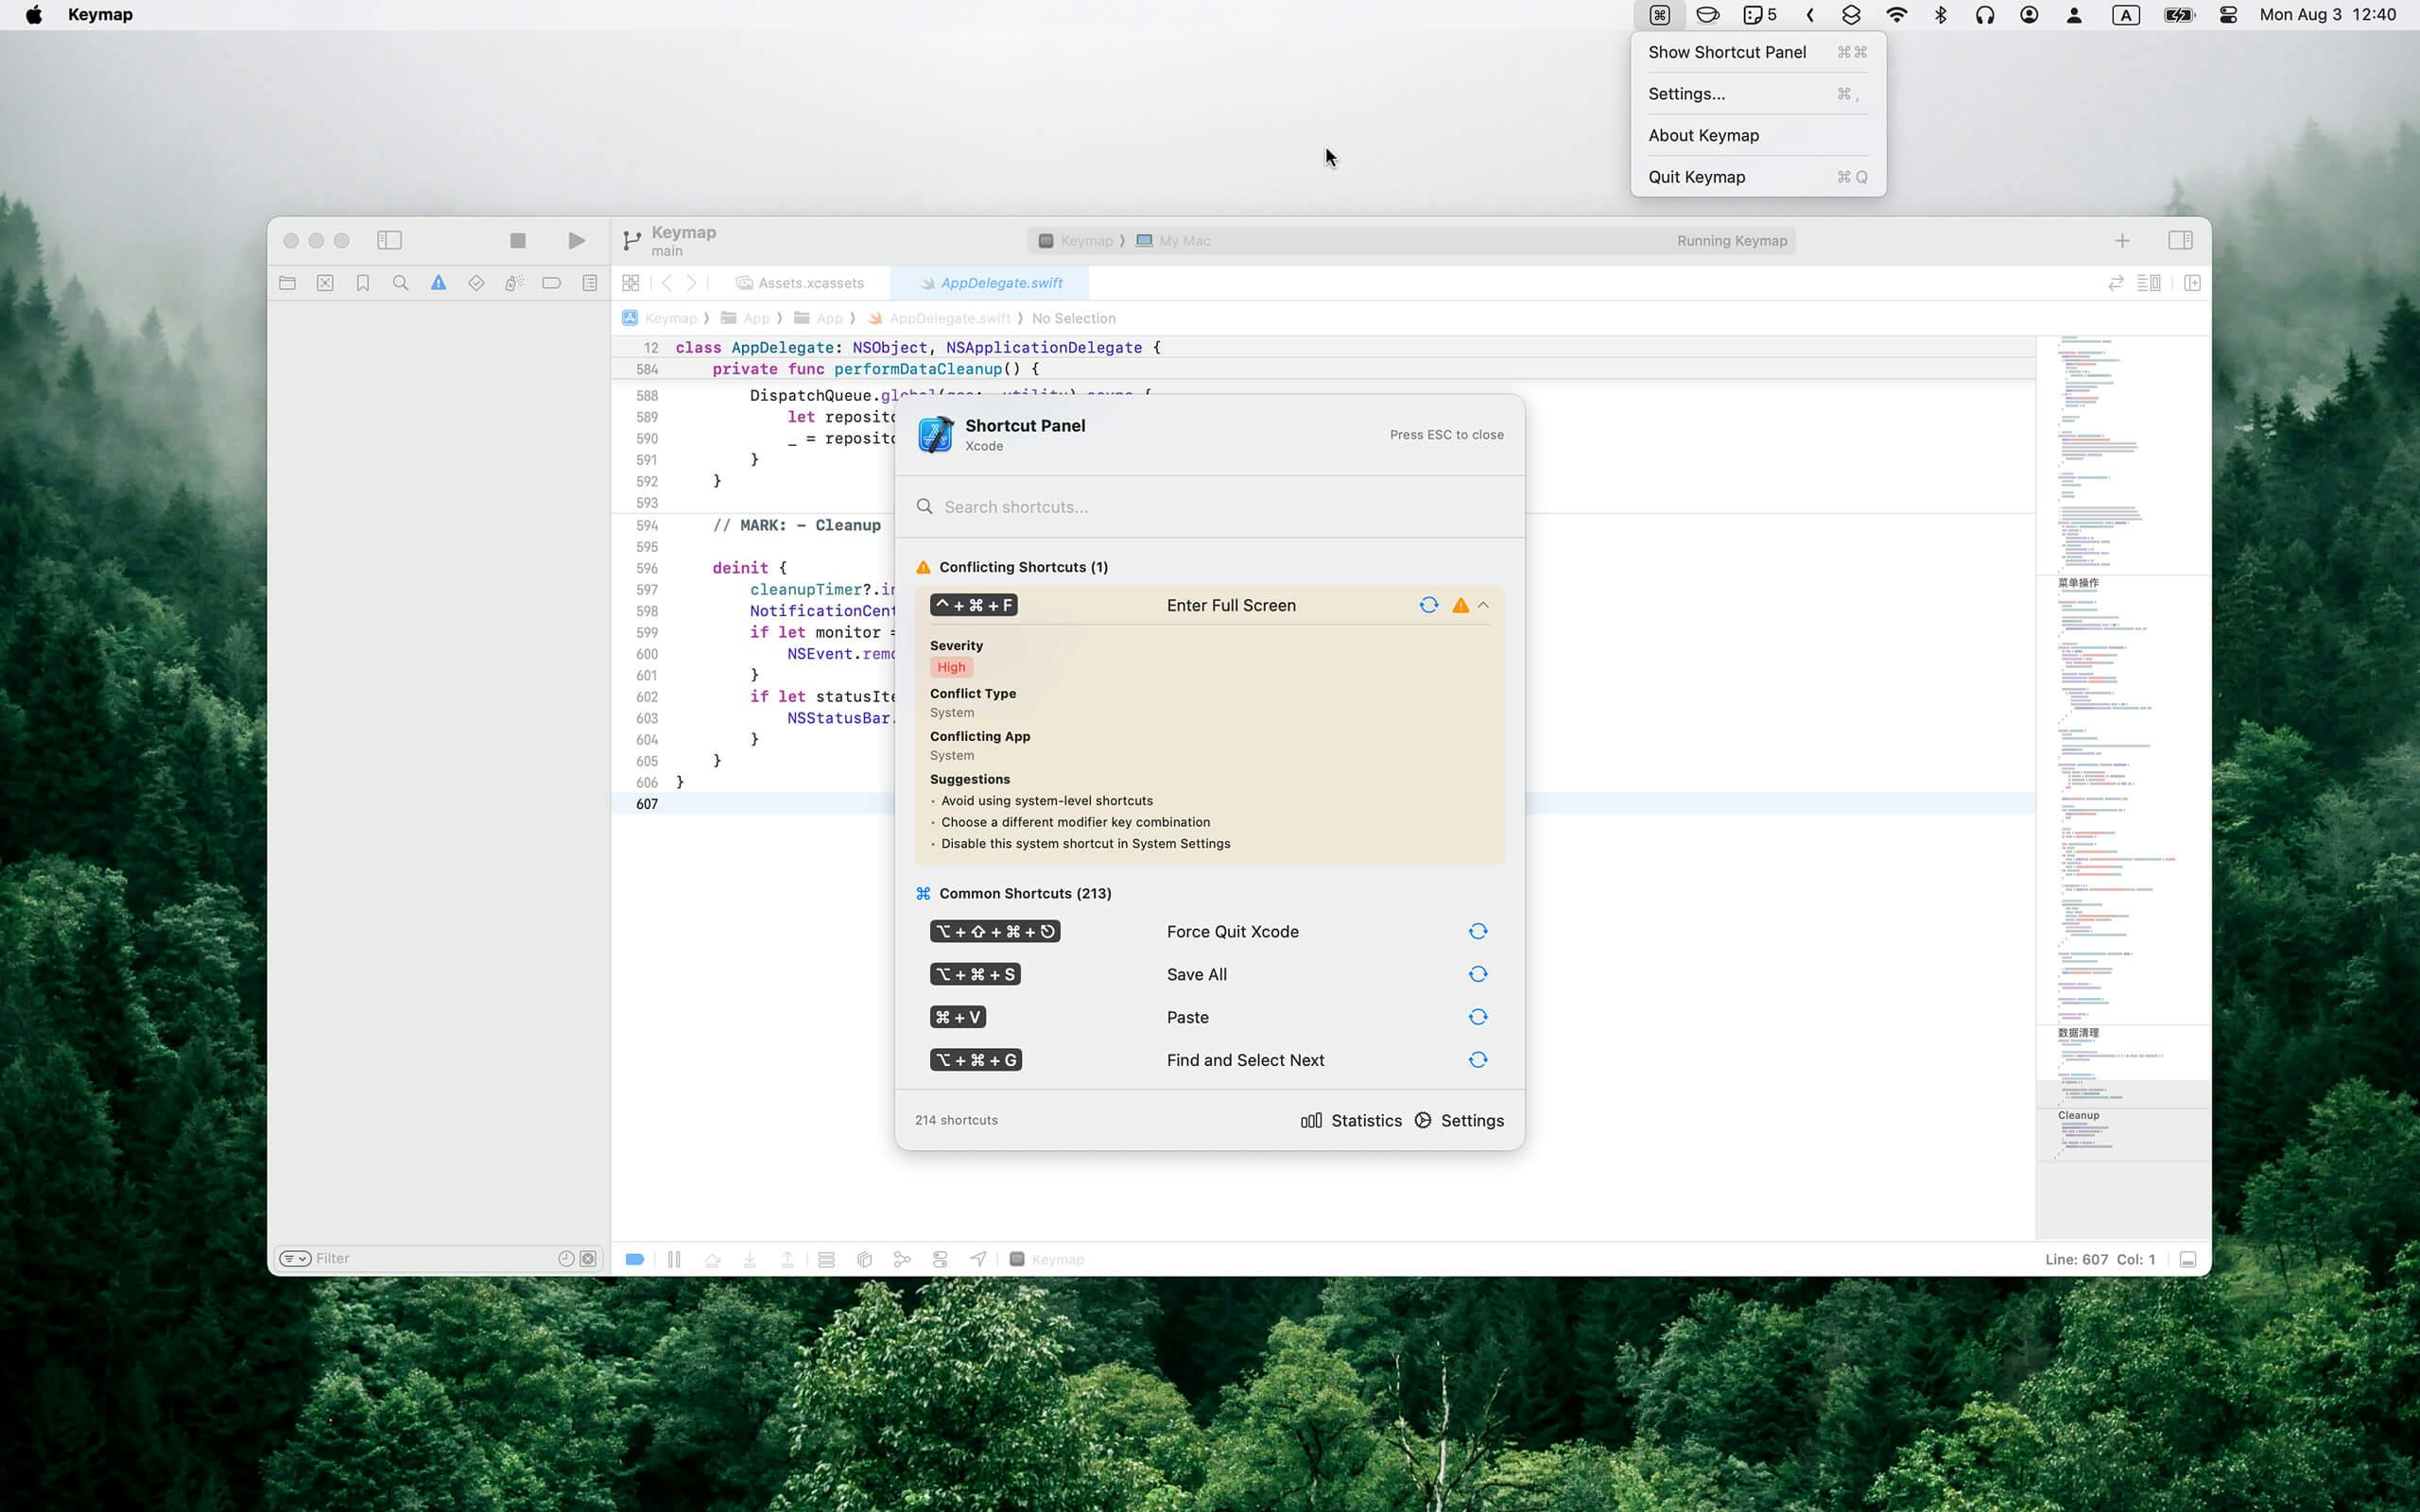Toggle source-controlled files filter

pos(588,1258)
